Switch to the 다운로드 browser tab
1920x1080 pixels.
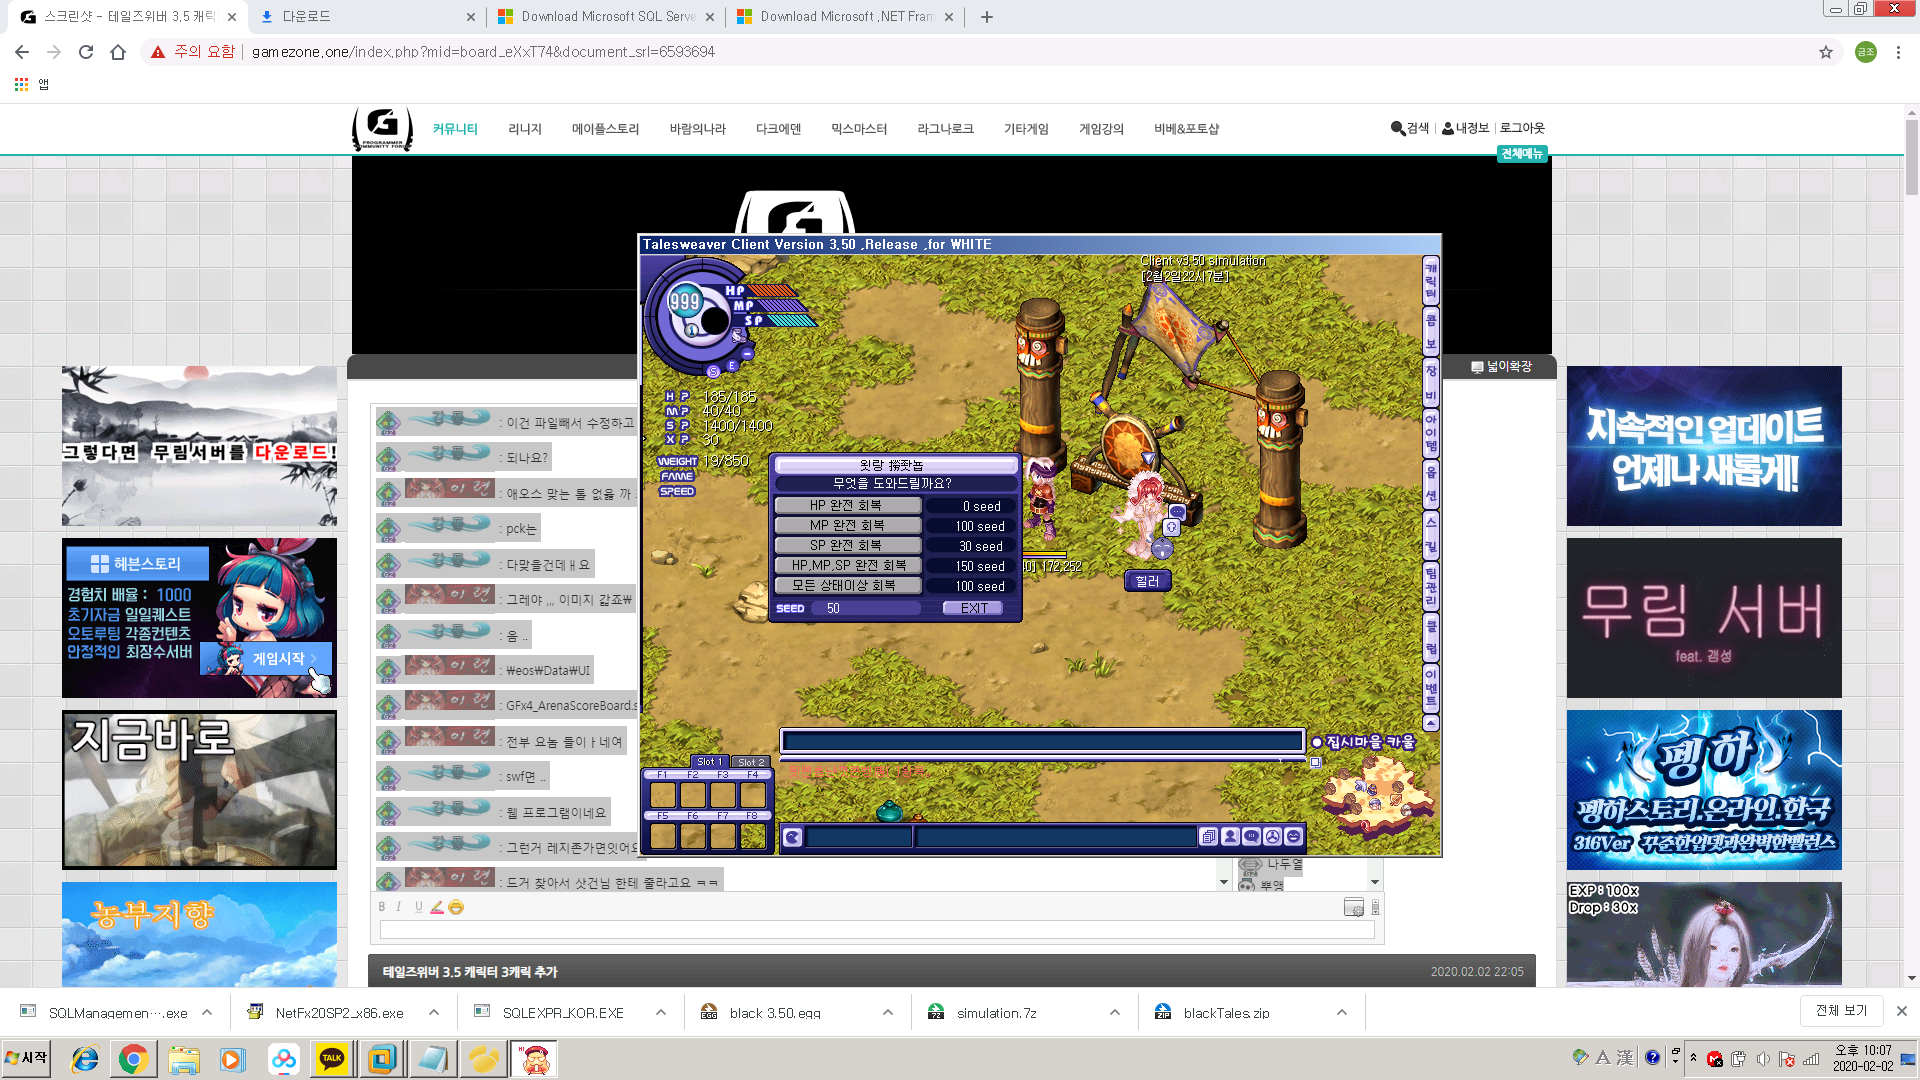click(366, 17)
